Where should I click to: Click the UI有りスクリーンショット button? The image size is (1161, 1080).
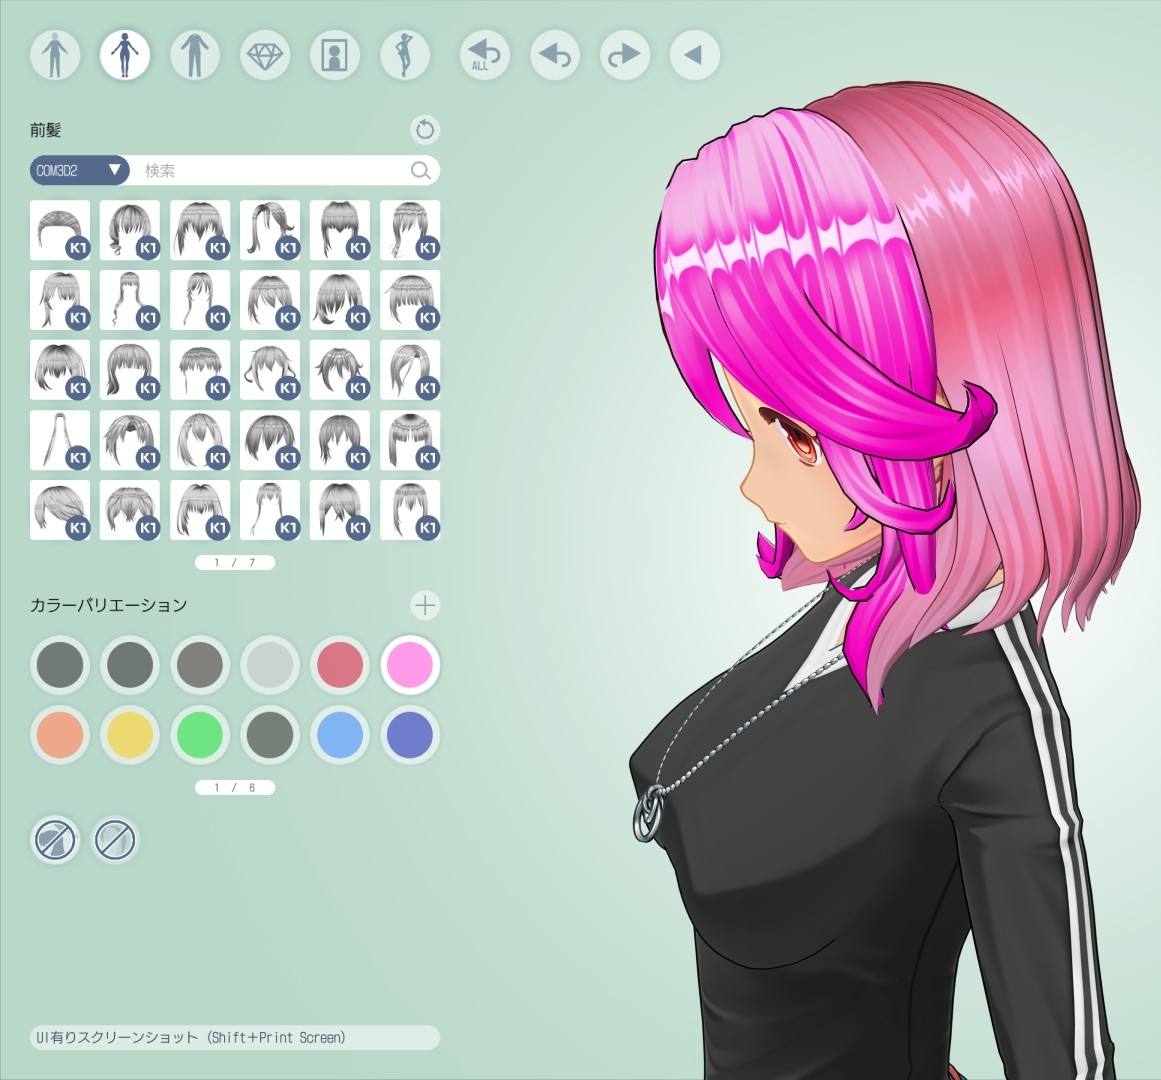(x=235, y=1037)
